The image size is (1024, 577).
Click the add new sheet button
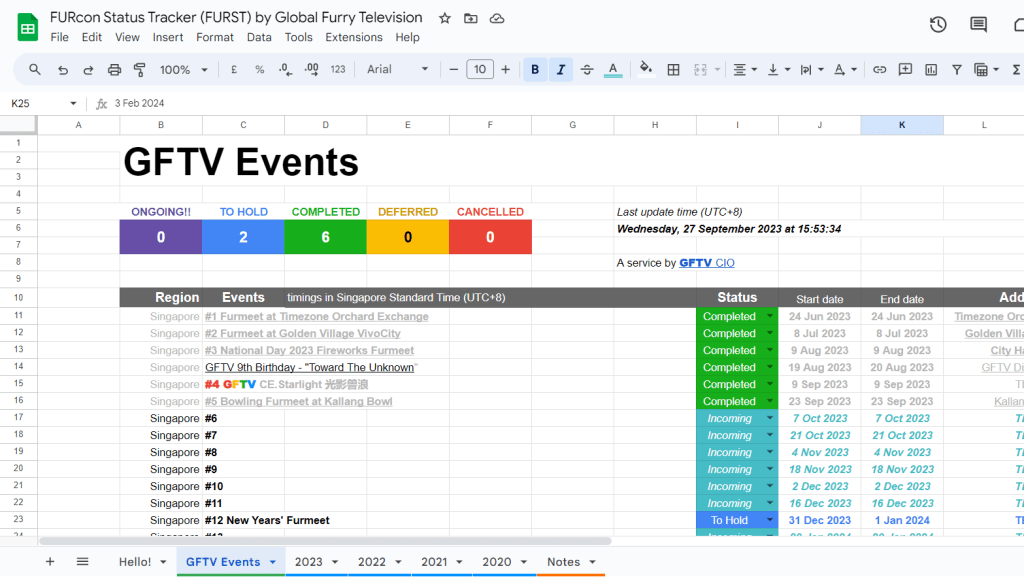[50, 562]
